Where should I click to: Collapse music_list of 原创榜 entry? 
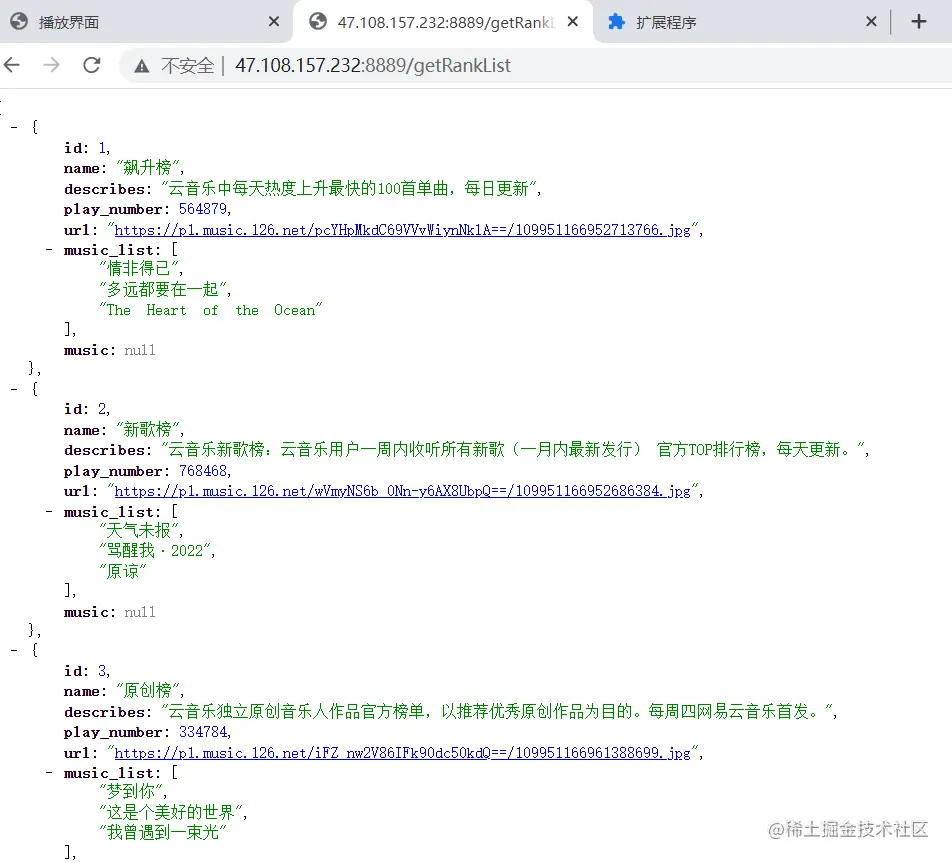49,773
